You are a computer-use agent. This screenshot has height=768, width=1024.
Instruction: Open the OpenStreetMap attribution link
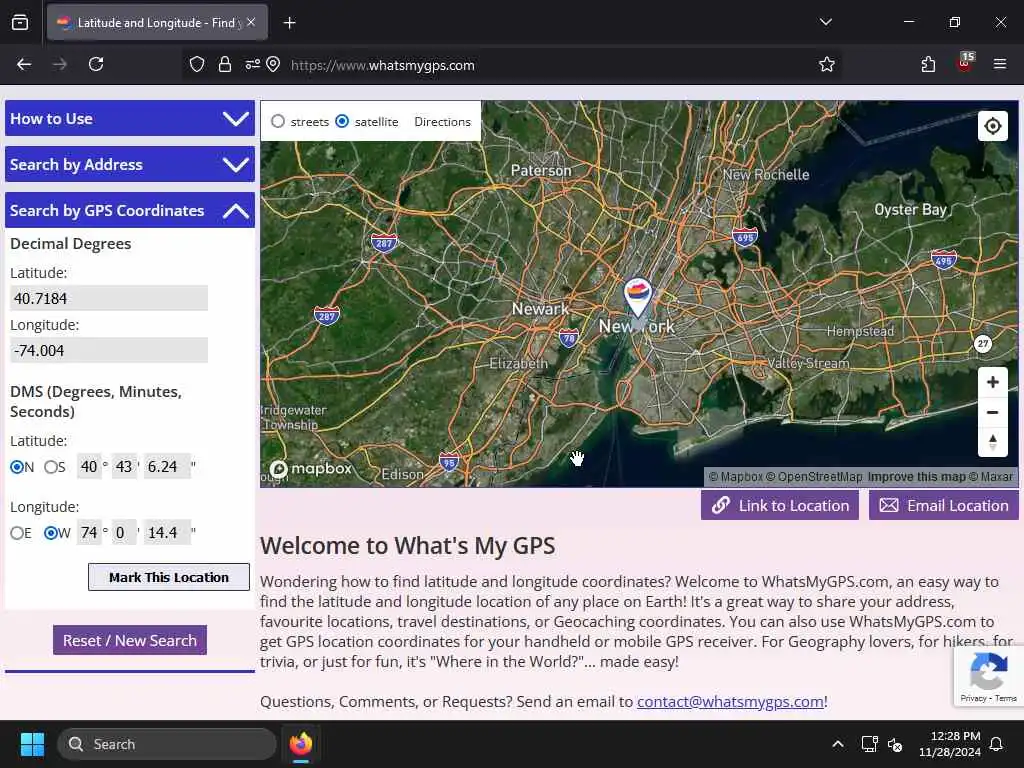click(814, 477)
